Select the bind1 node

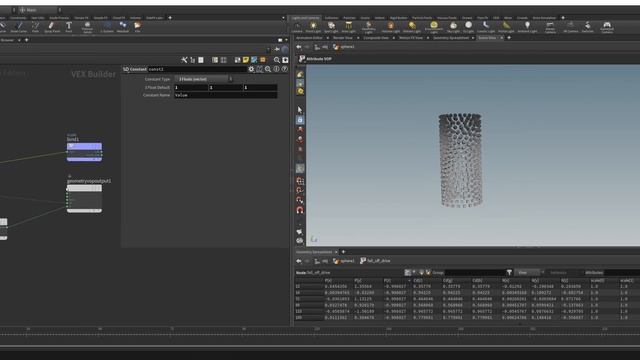tap(84, 151)
